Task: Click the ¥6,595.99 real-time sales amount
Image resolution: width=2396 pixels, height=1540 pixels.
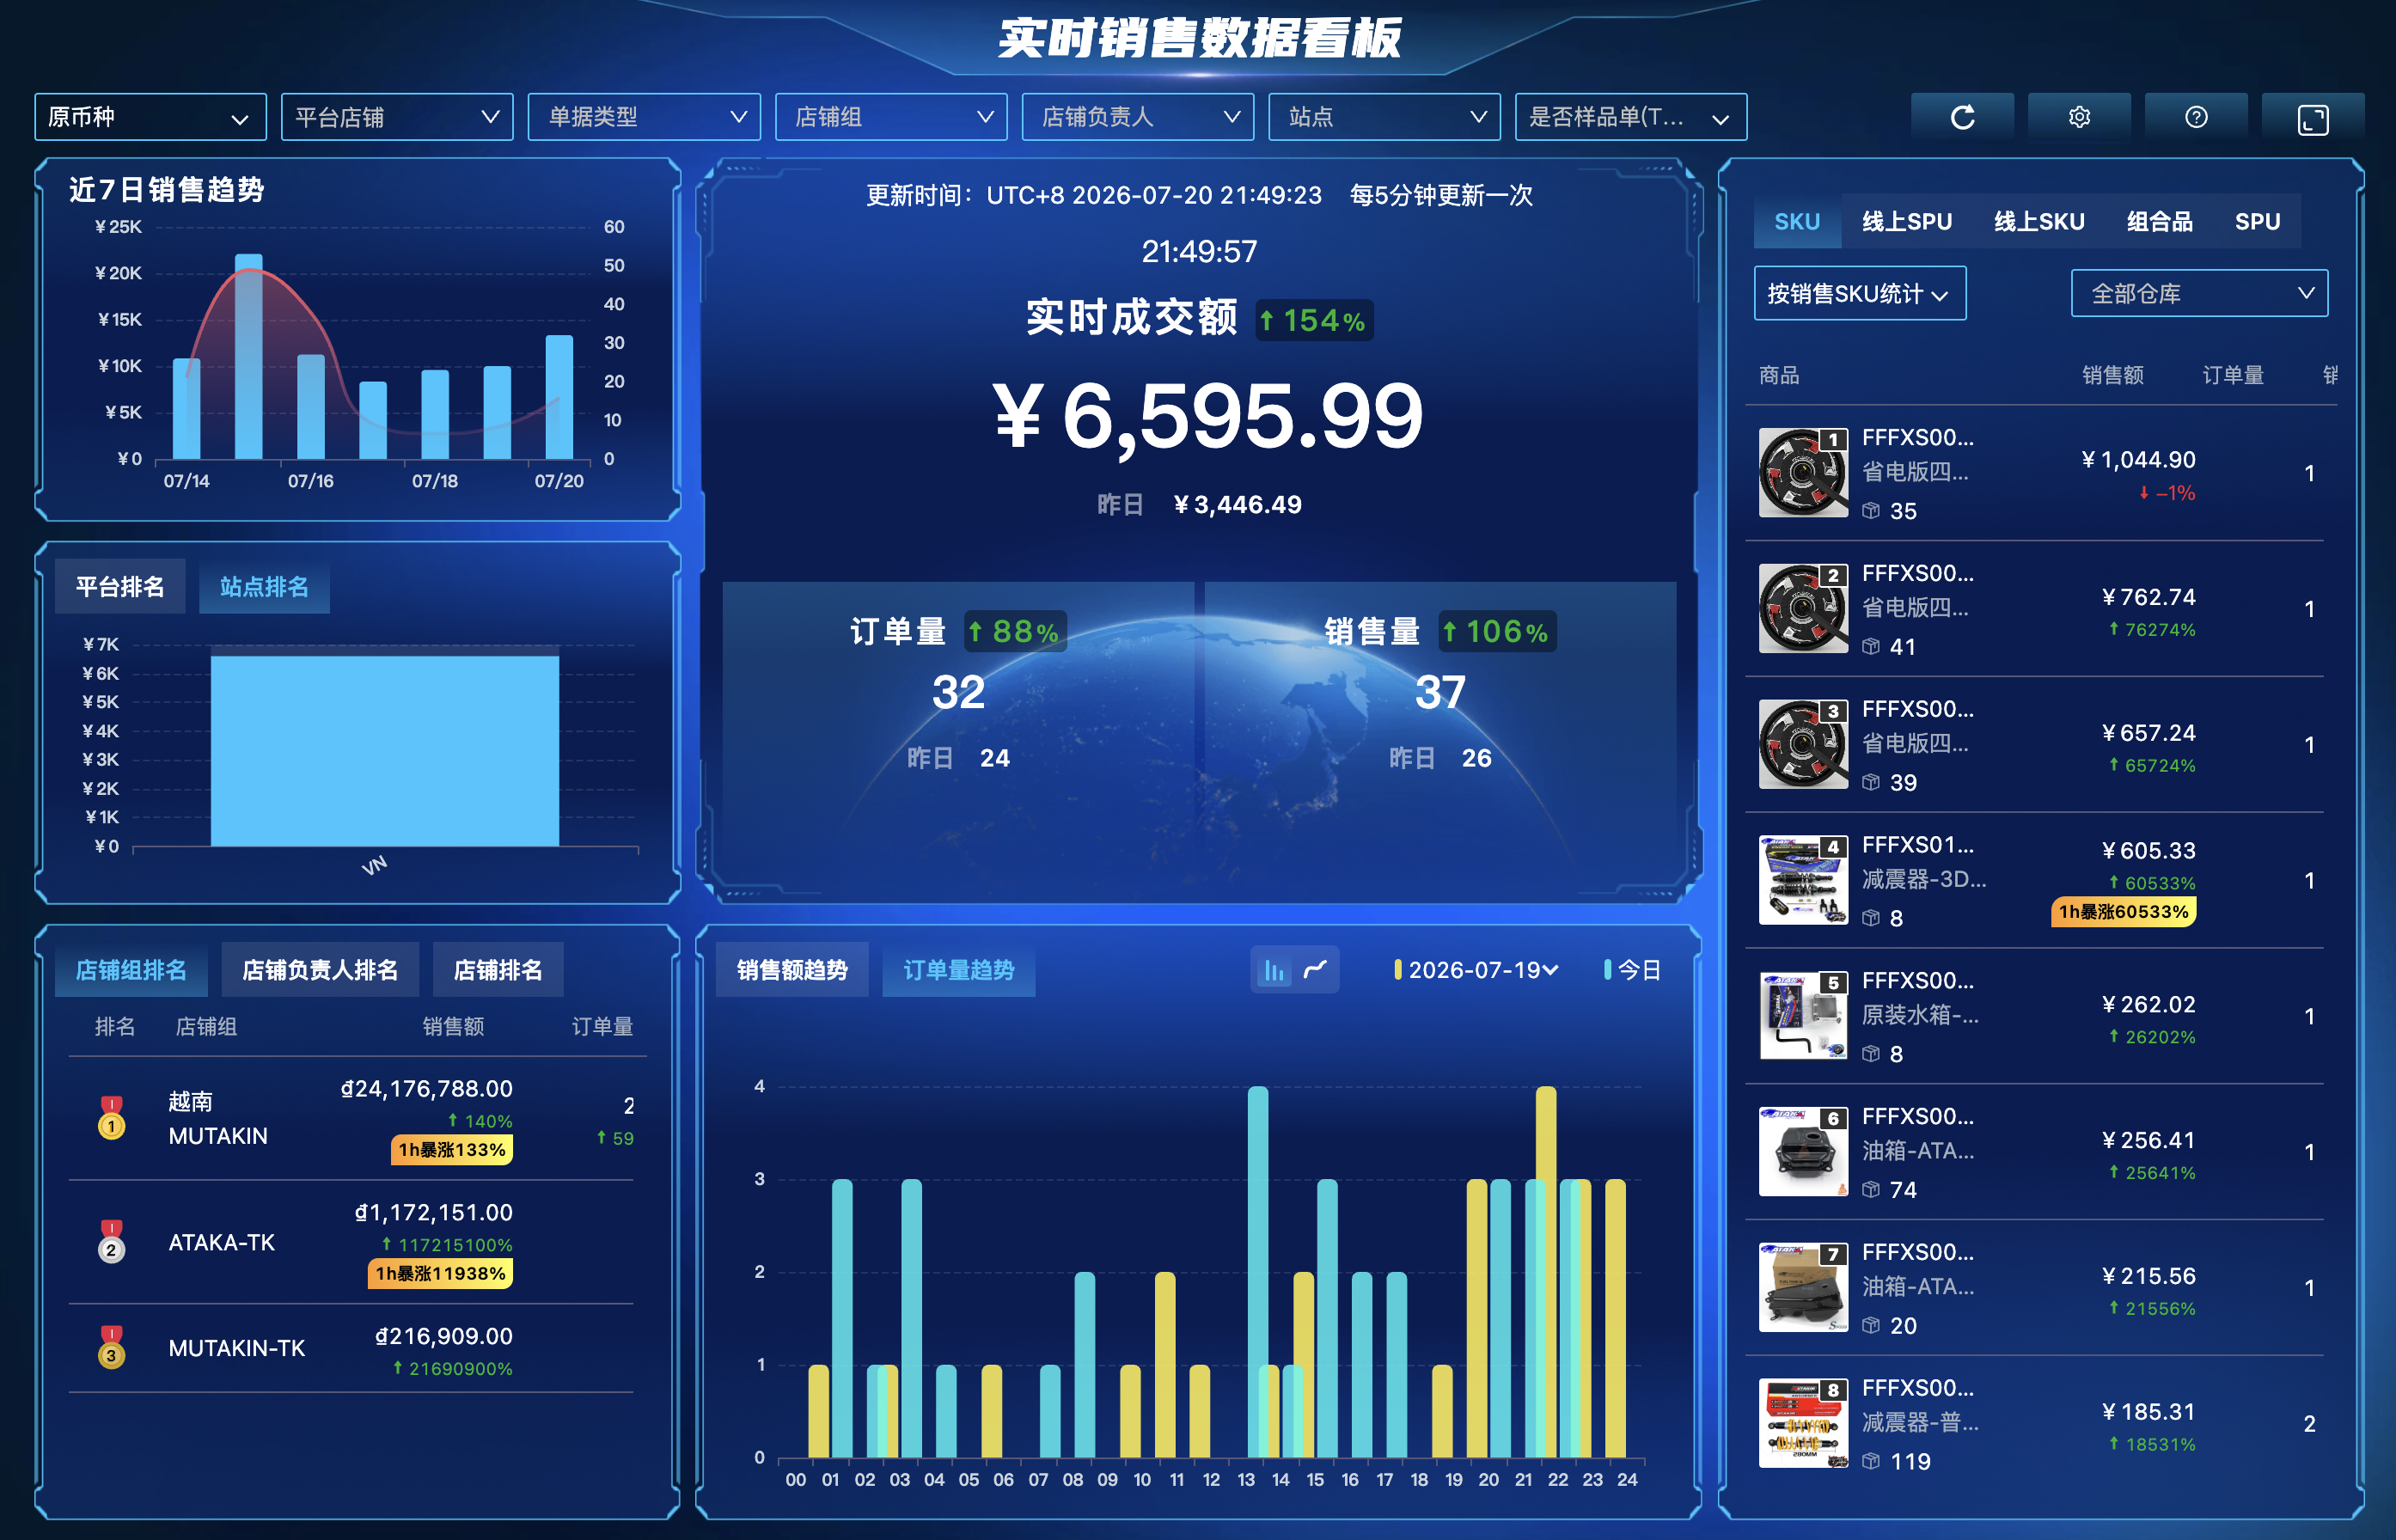Action: coord(1208,415)
